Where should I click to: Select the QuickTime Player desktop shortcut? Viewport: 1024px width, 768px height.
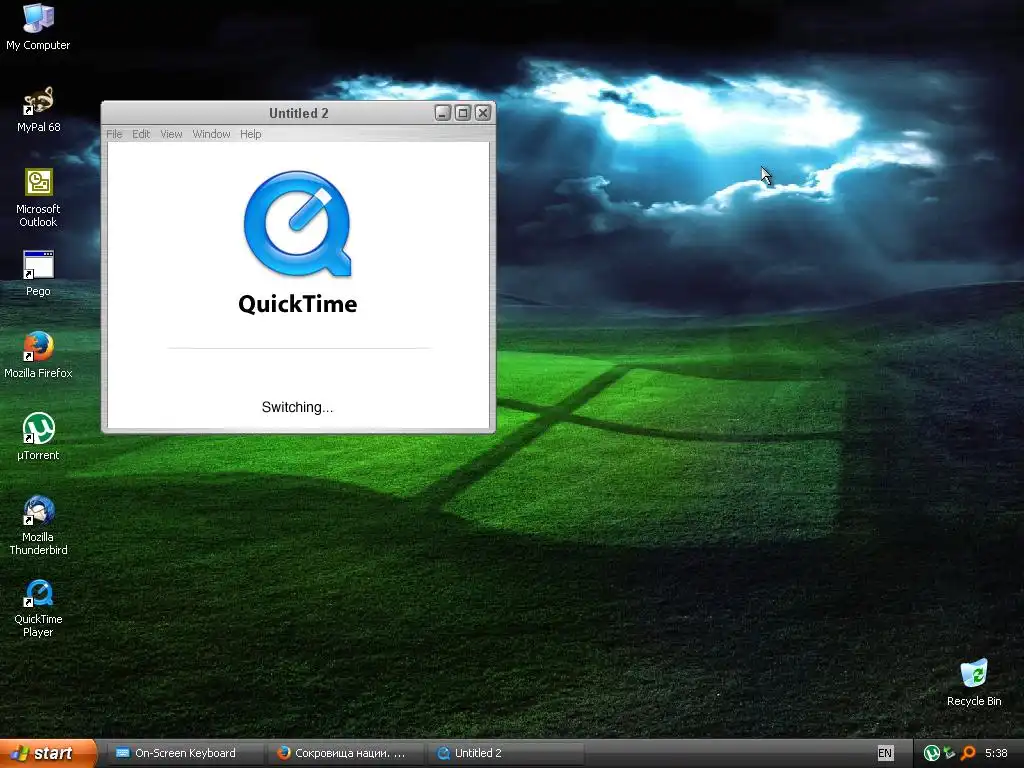(38, 608)
